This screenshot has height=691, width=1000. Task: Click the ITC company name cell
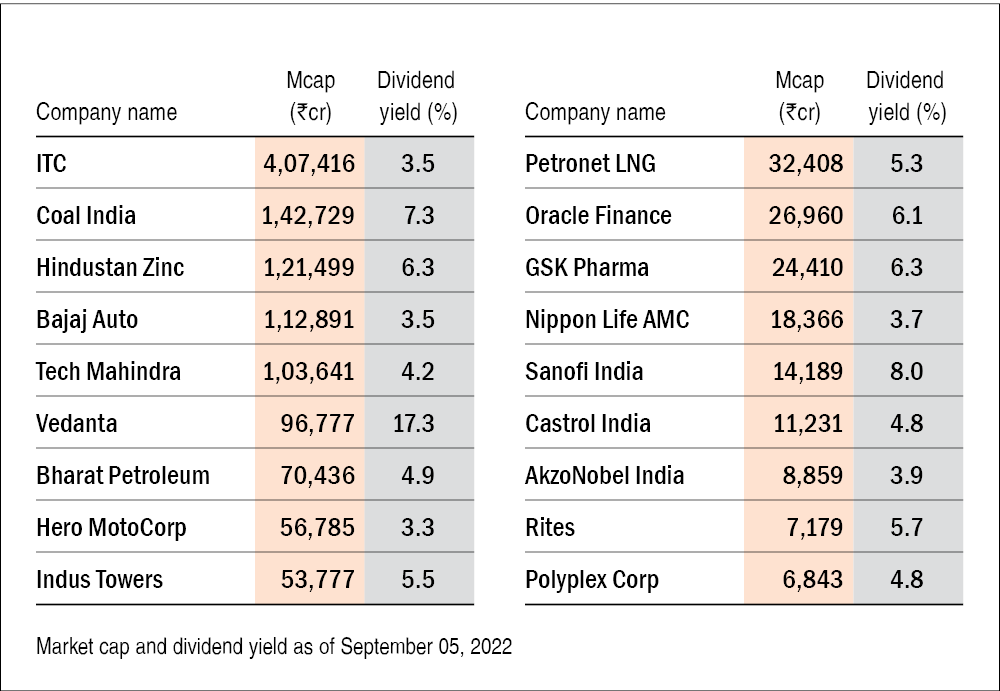52,163
